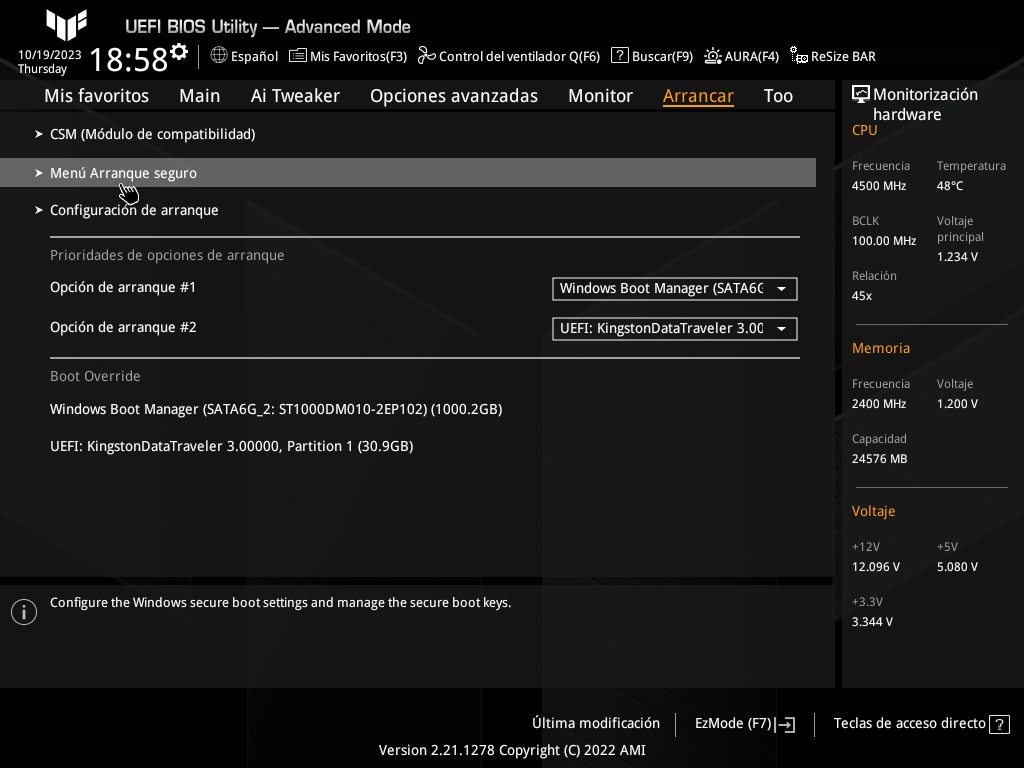
Task: Boot override from UEFI KingstonDataTraveler entry
Action: 231,446
